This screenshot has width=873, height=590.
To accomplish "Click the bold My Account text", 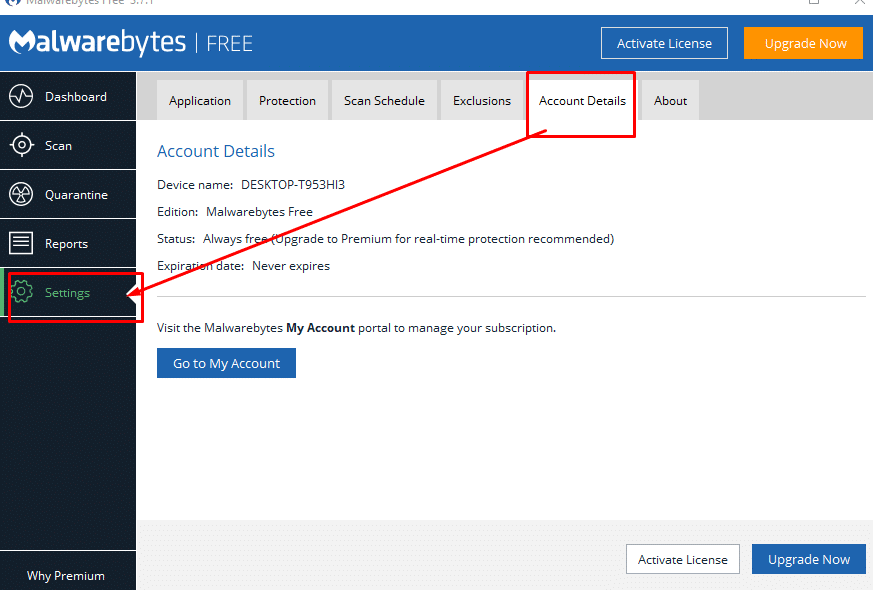I will pyautogui.click(x=320, y=328).
